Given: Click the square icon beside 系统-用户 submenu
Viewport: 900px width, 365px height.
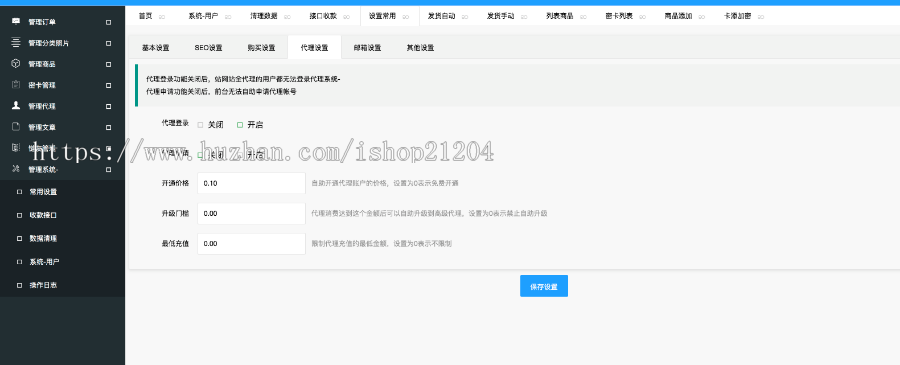Looking at the screenshot, I should pos(20,262).
